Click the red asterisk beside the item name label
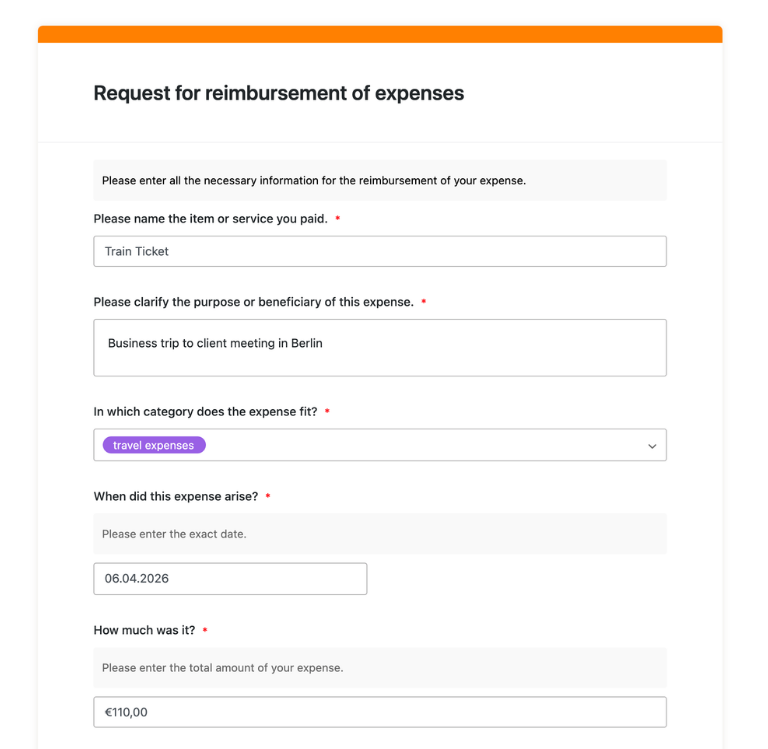This screenshot has height=749, width=768. [x=338, y=219]
